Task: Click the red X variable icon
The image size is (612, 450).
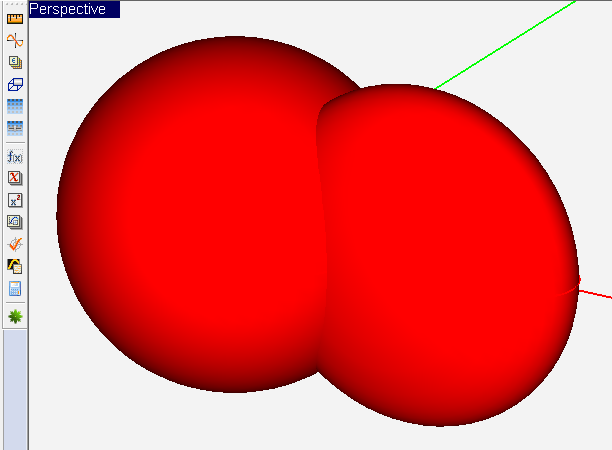Action: [x=15, y=178]
